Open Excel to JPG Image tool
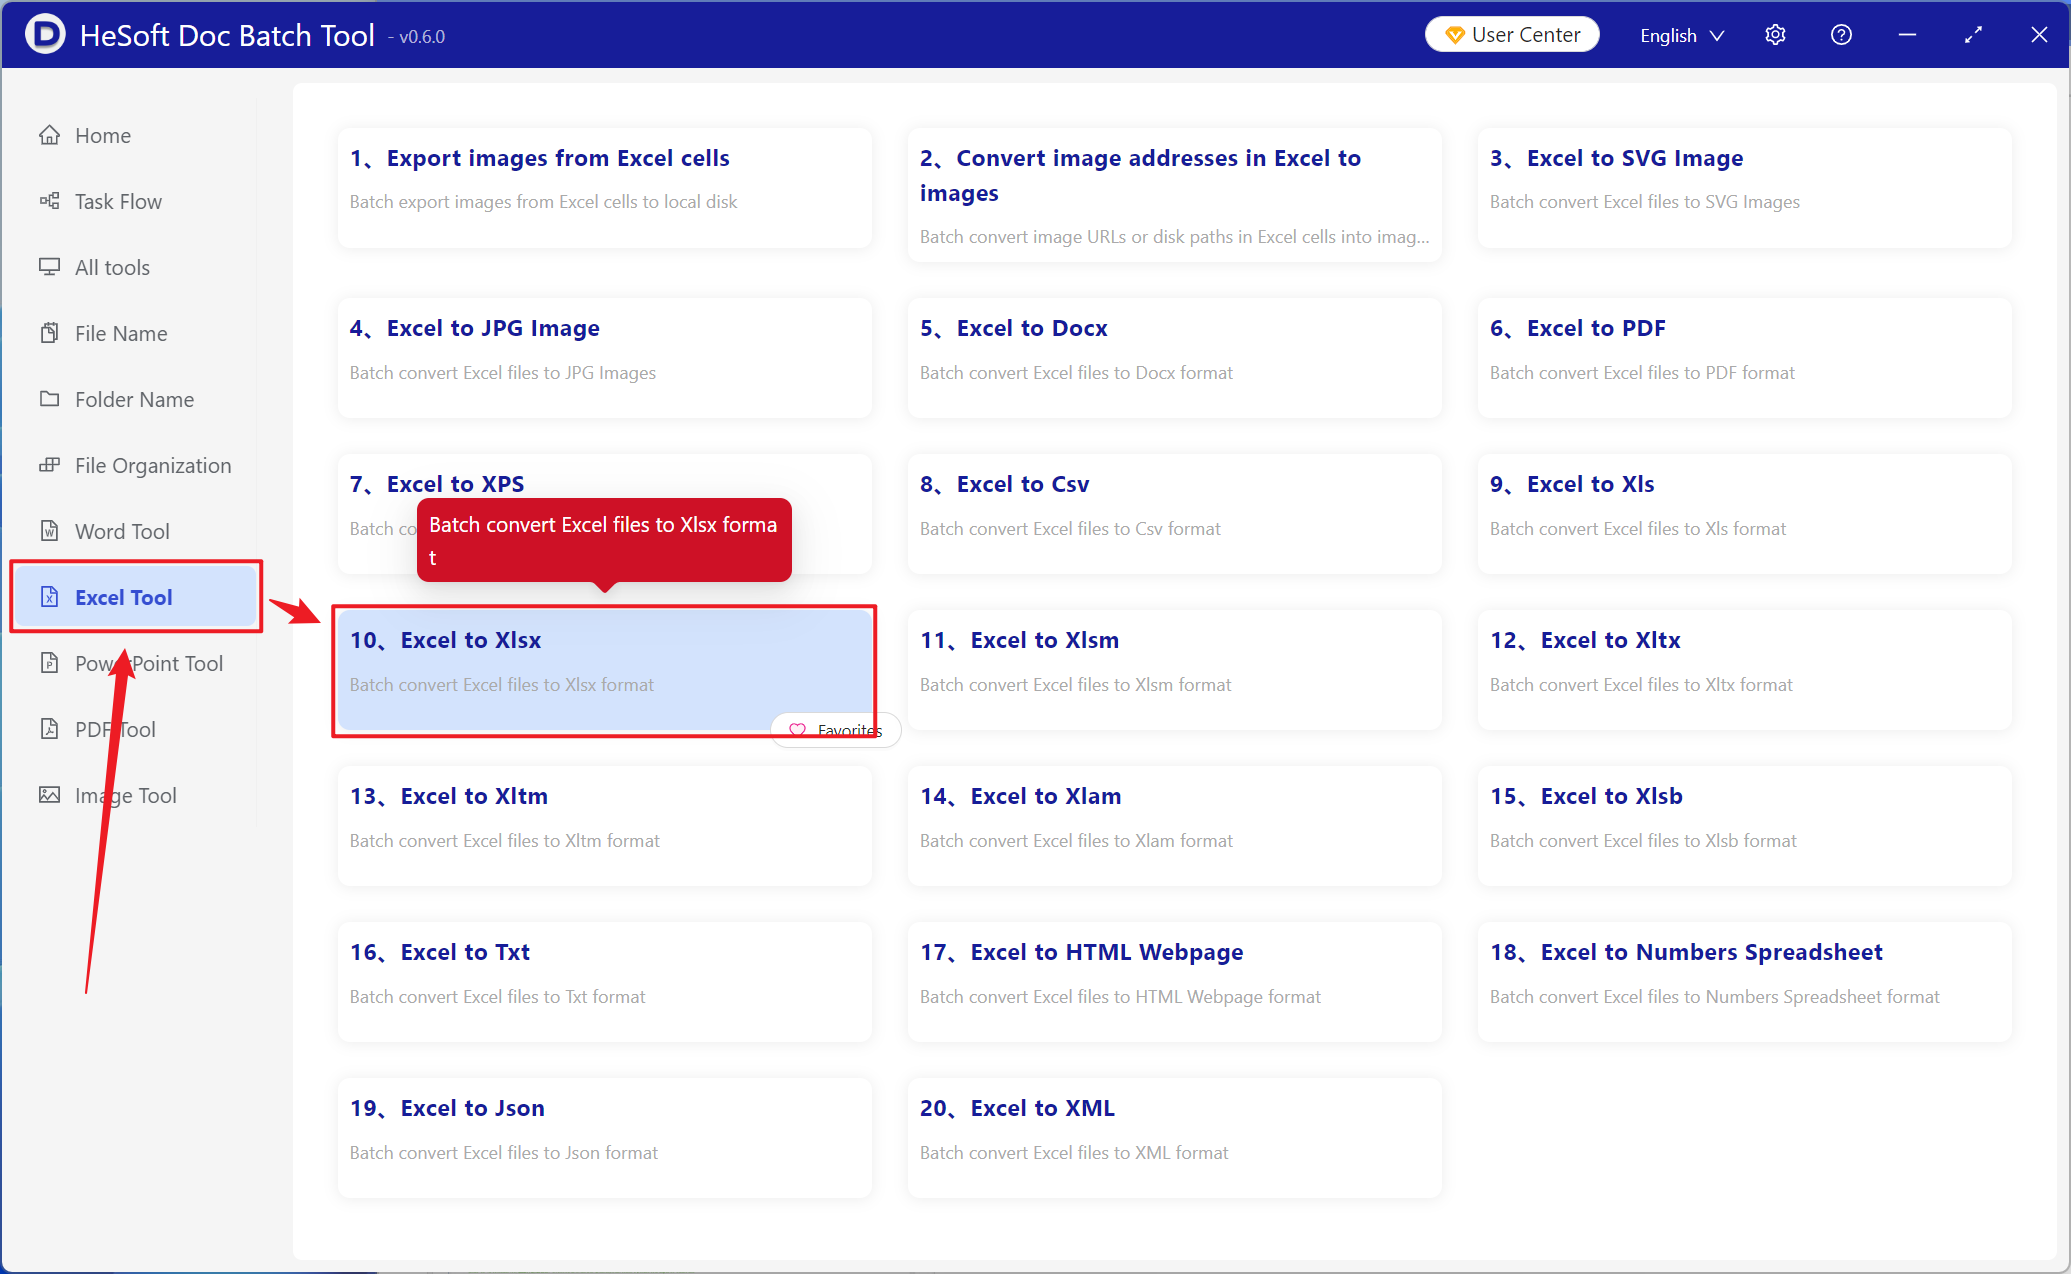 [x=604, y=357]
